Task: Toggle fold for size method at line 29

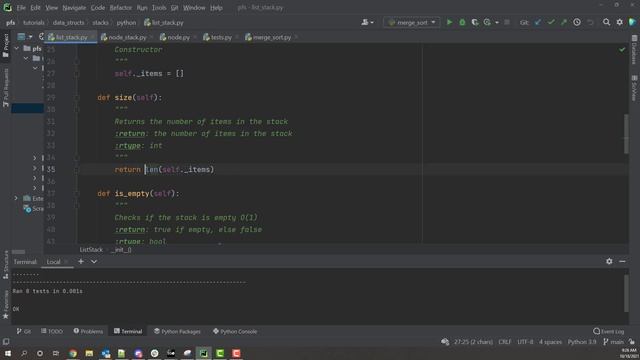Action: [76, 98]
